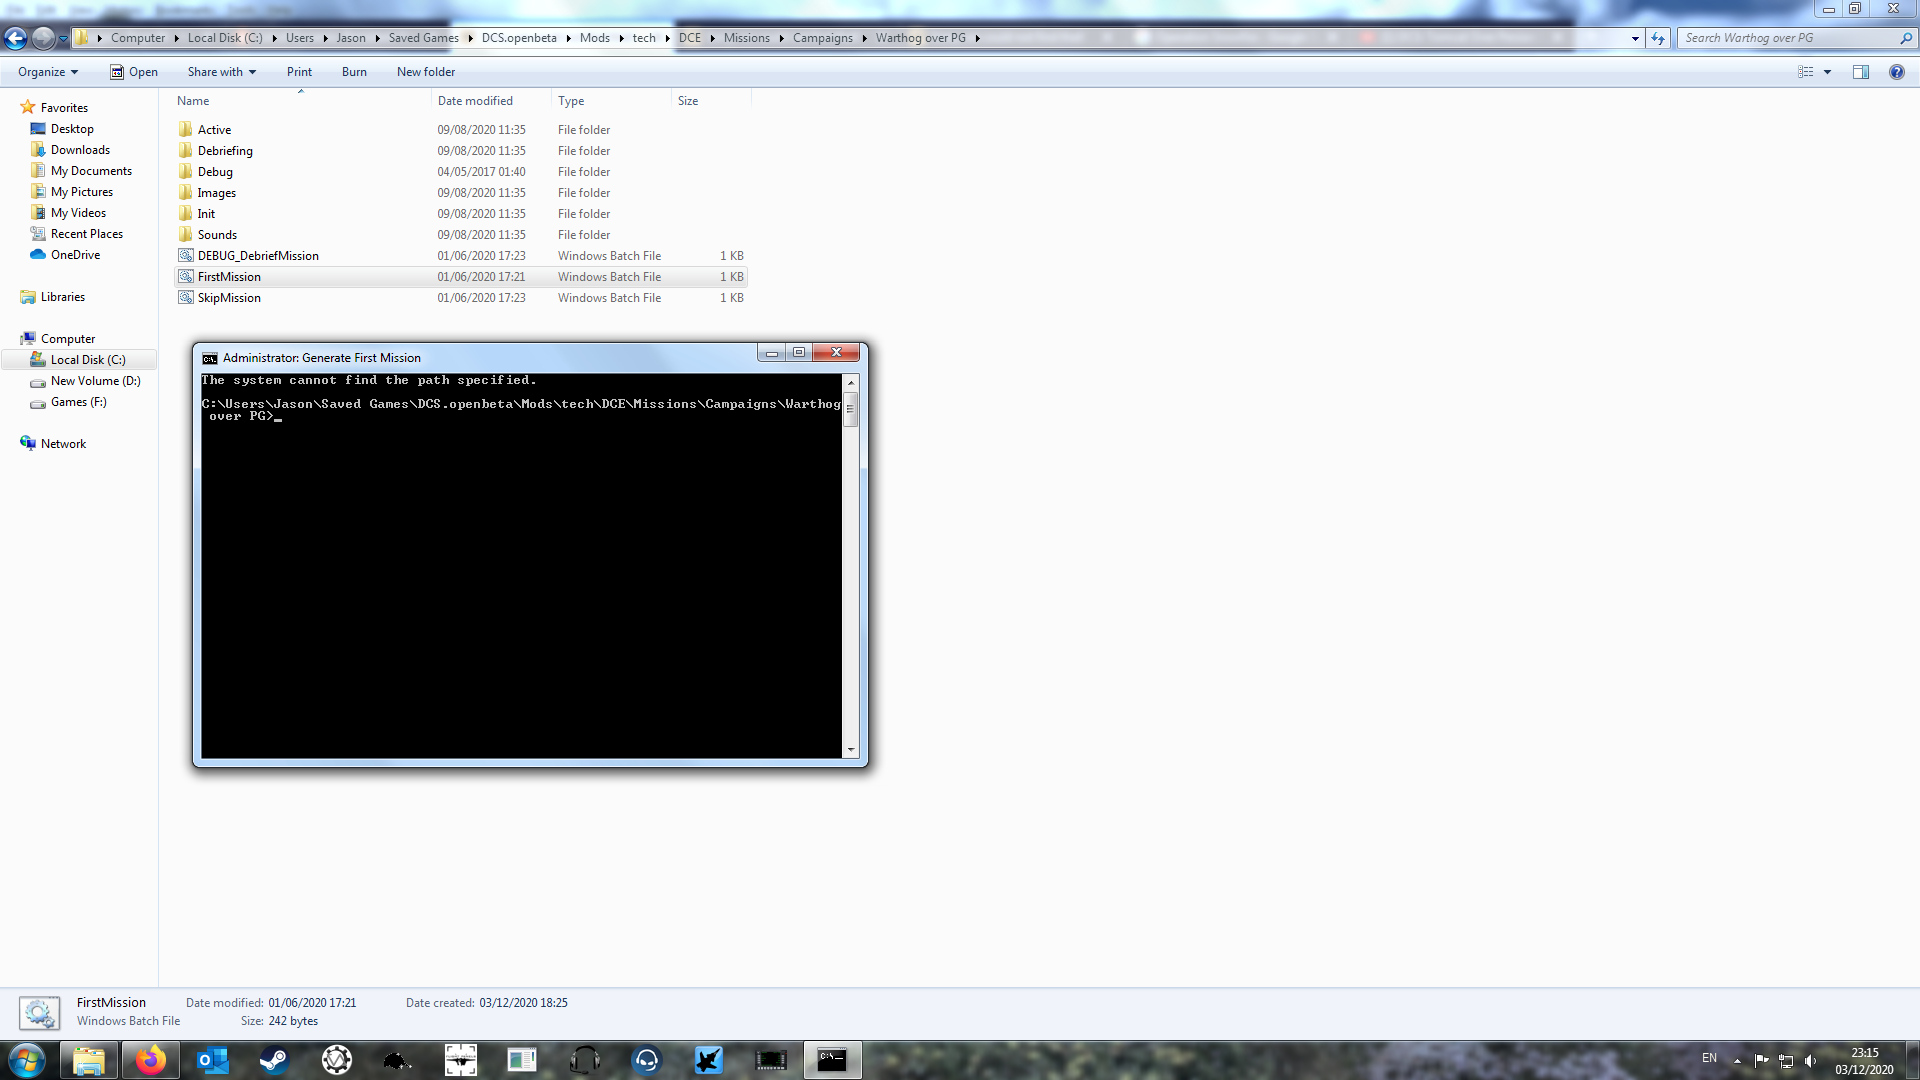The height and width of the screenshot is (1080, 1920).
Task: Click Burn in the toolbar
Action: pos(354,72)
